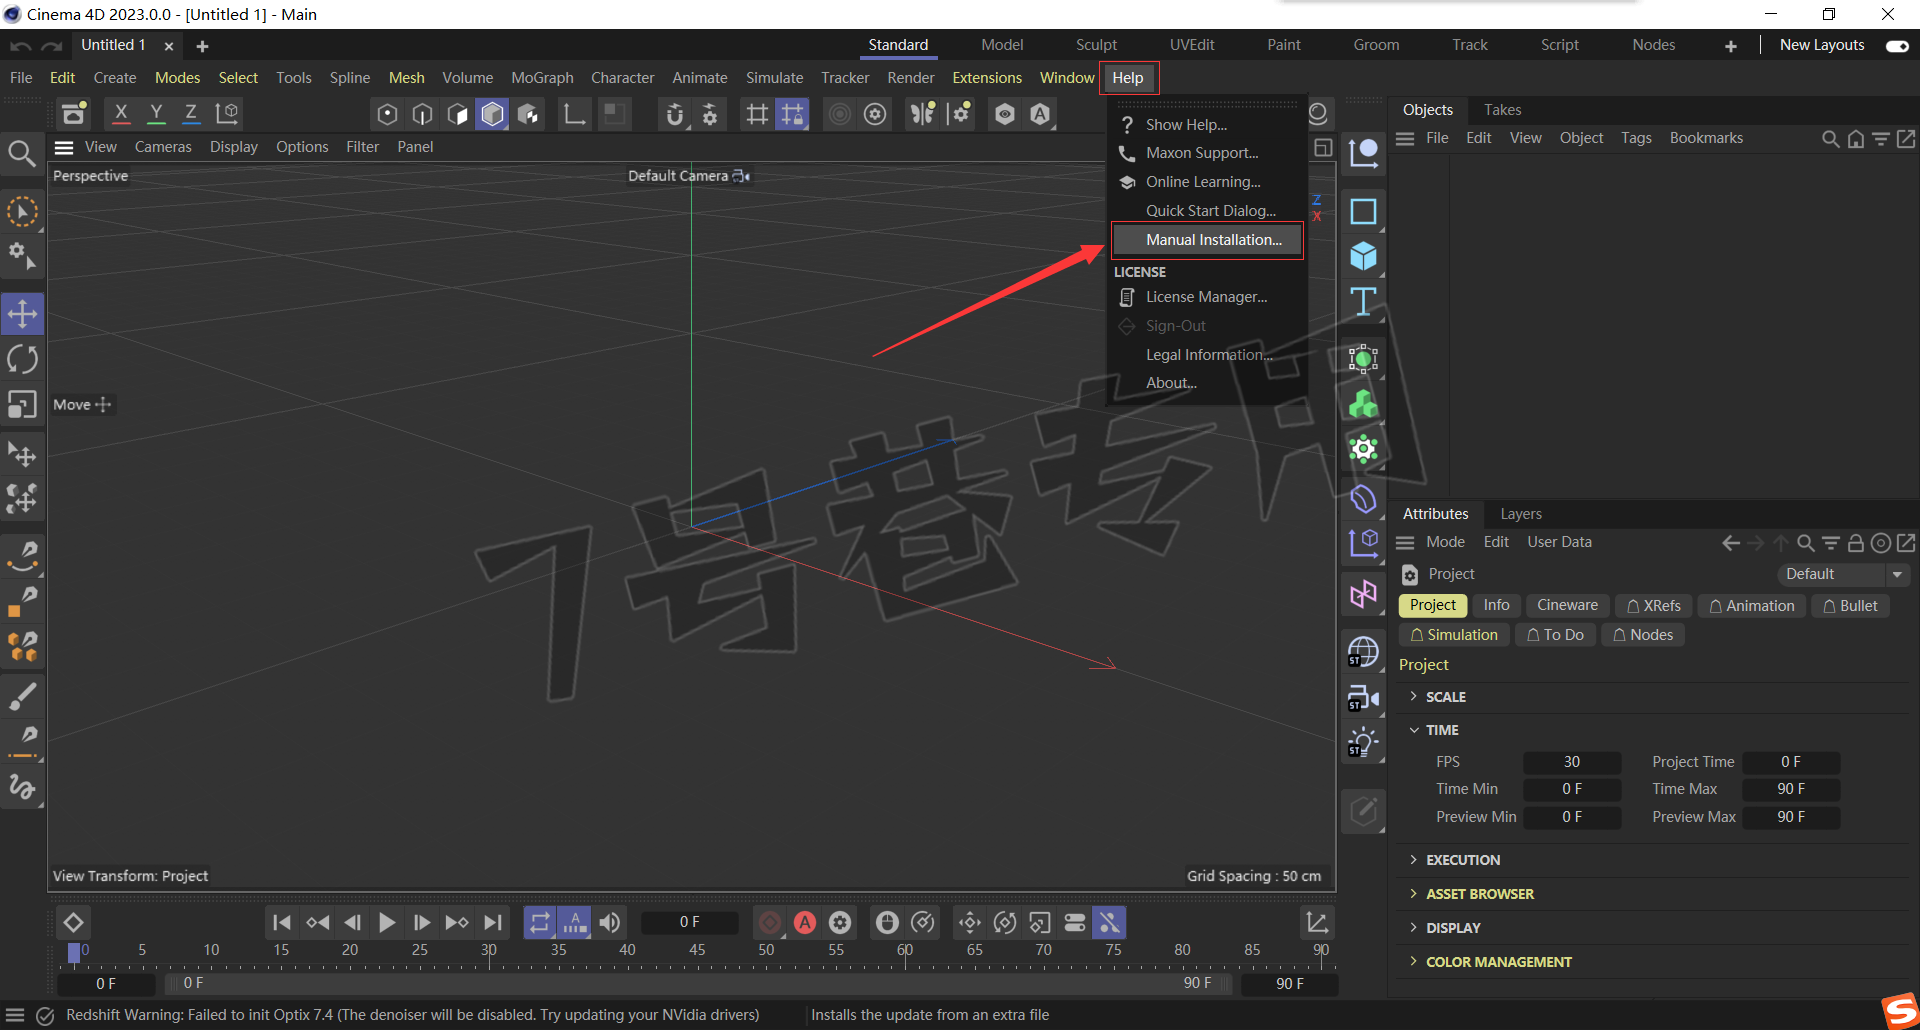Toggle X axis lock
This screenshot has width=1920, height=1030.
[121, 114]
